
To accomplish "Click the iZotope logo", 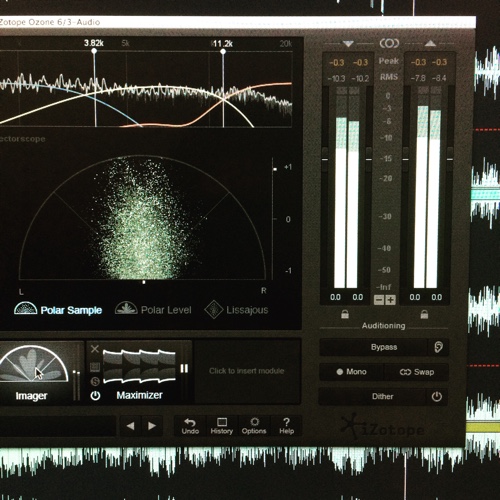I will [383, 428].
